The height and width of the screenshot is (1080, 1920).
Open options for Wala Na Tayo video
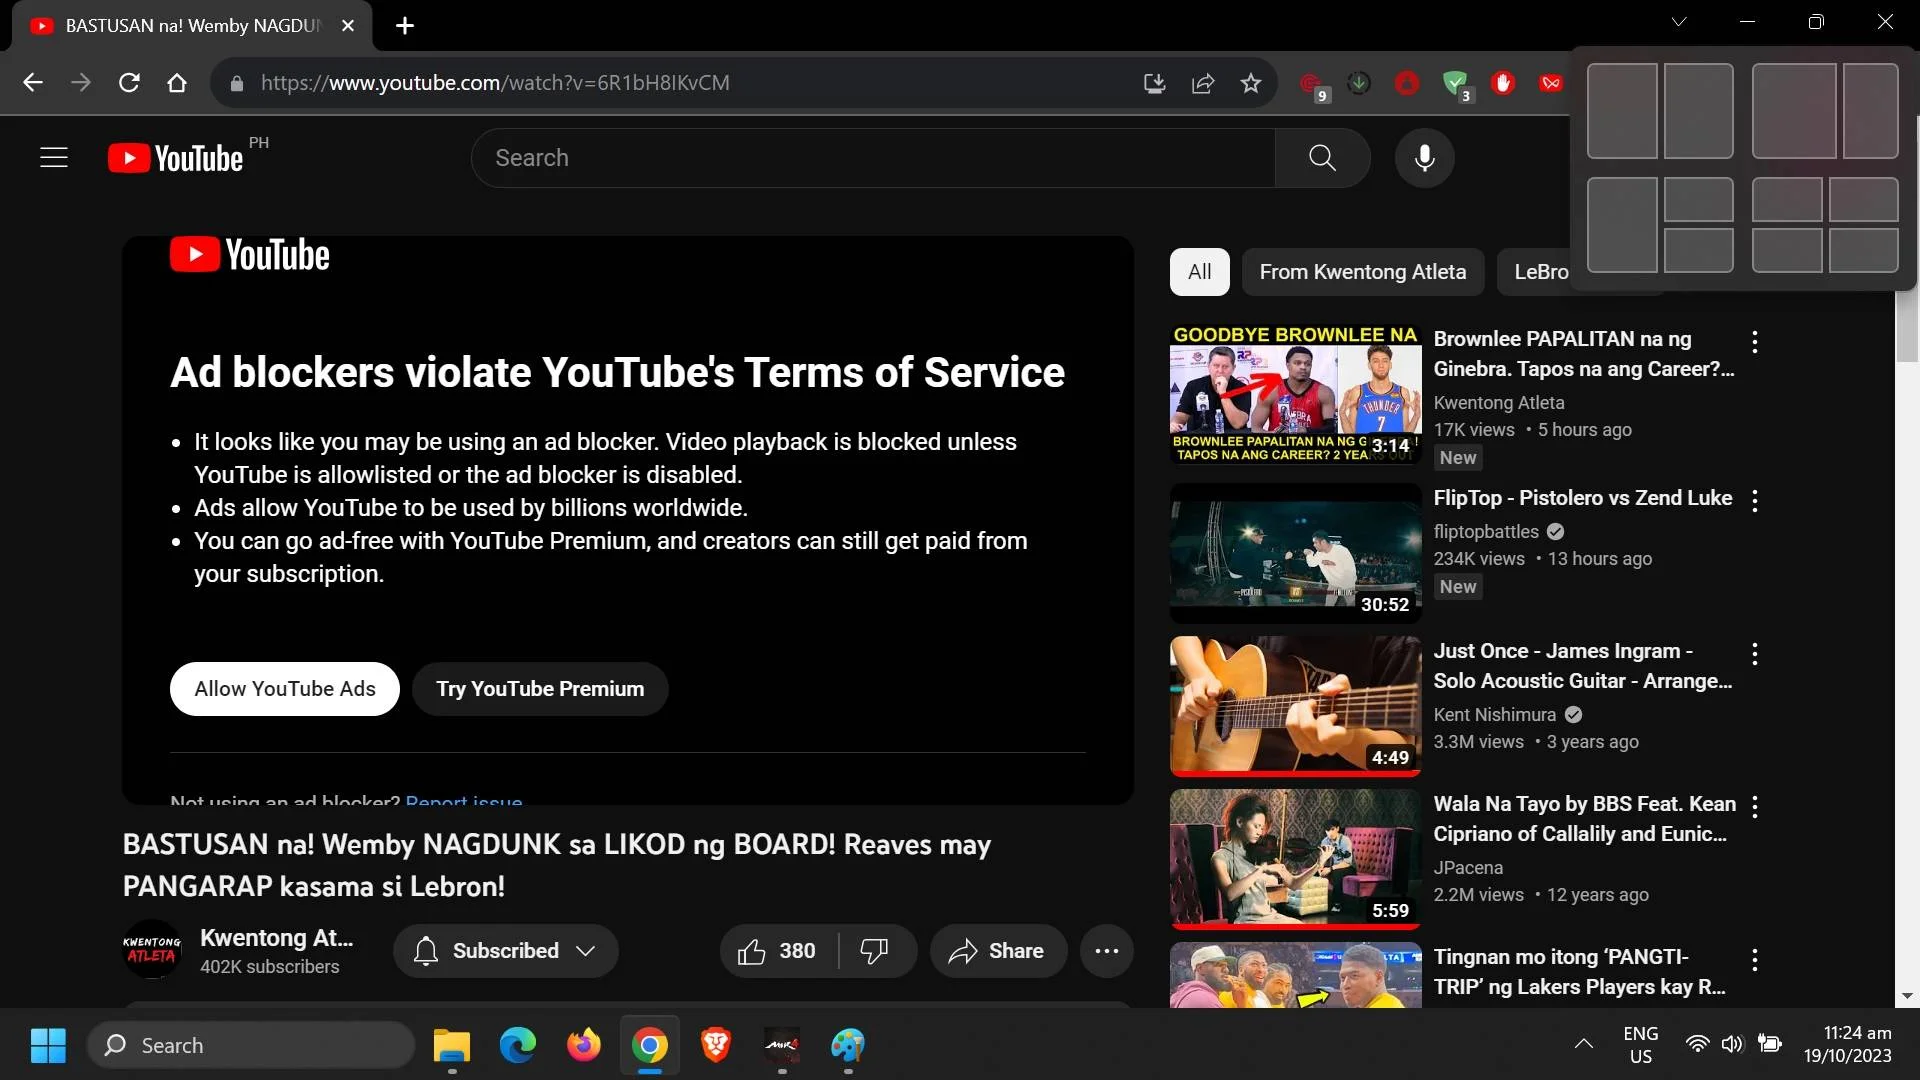tap(1755, 807)
